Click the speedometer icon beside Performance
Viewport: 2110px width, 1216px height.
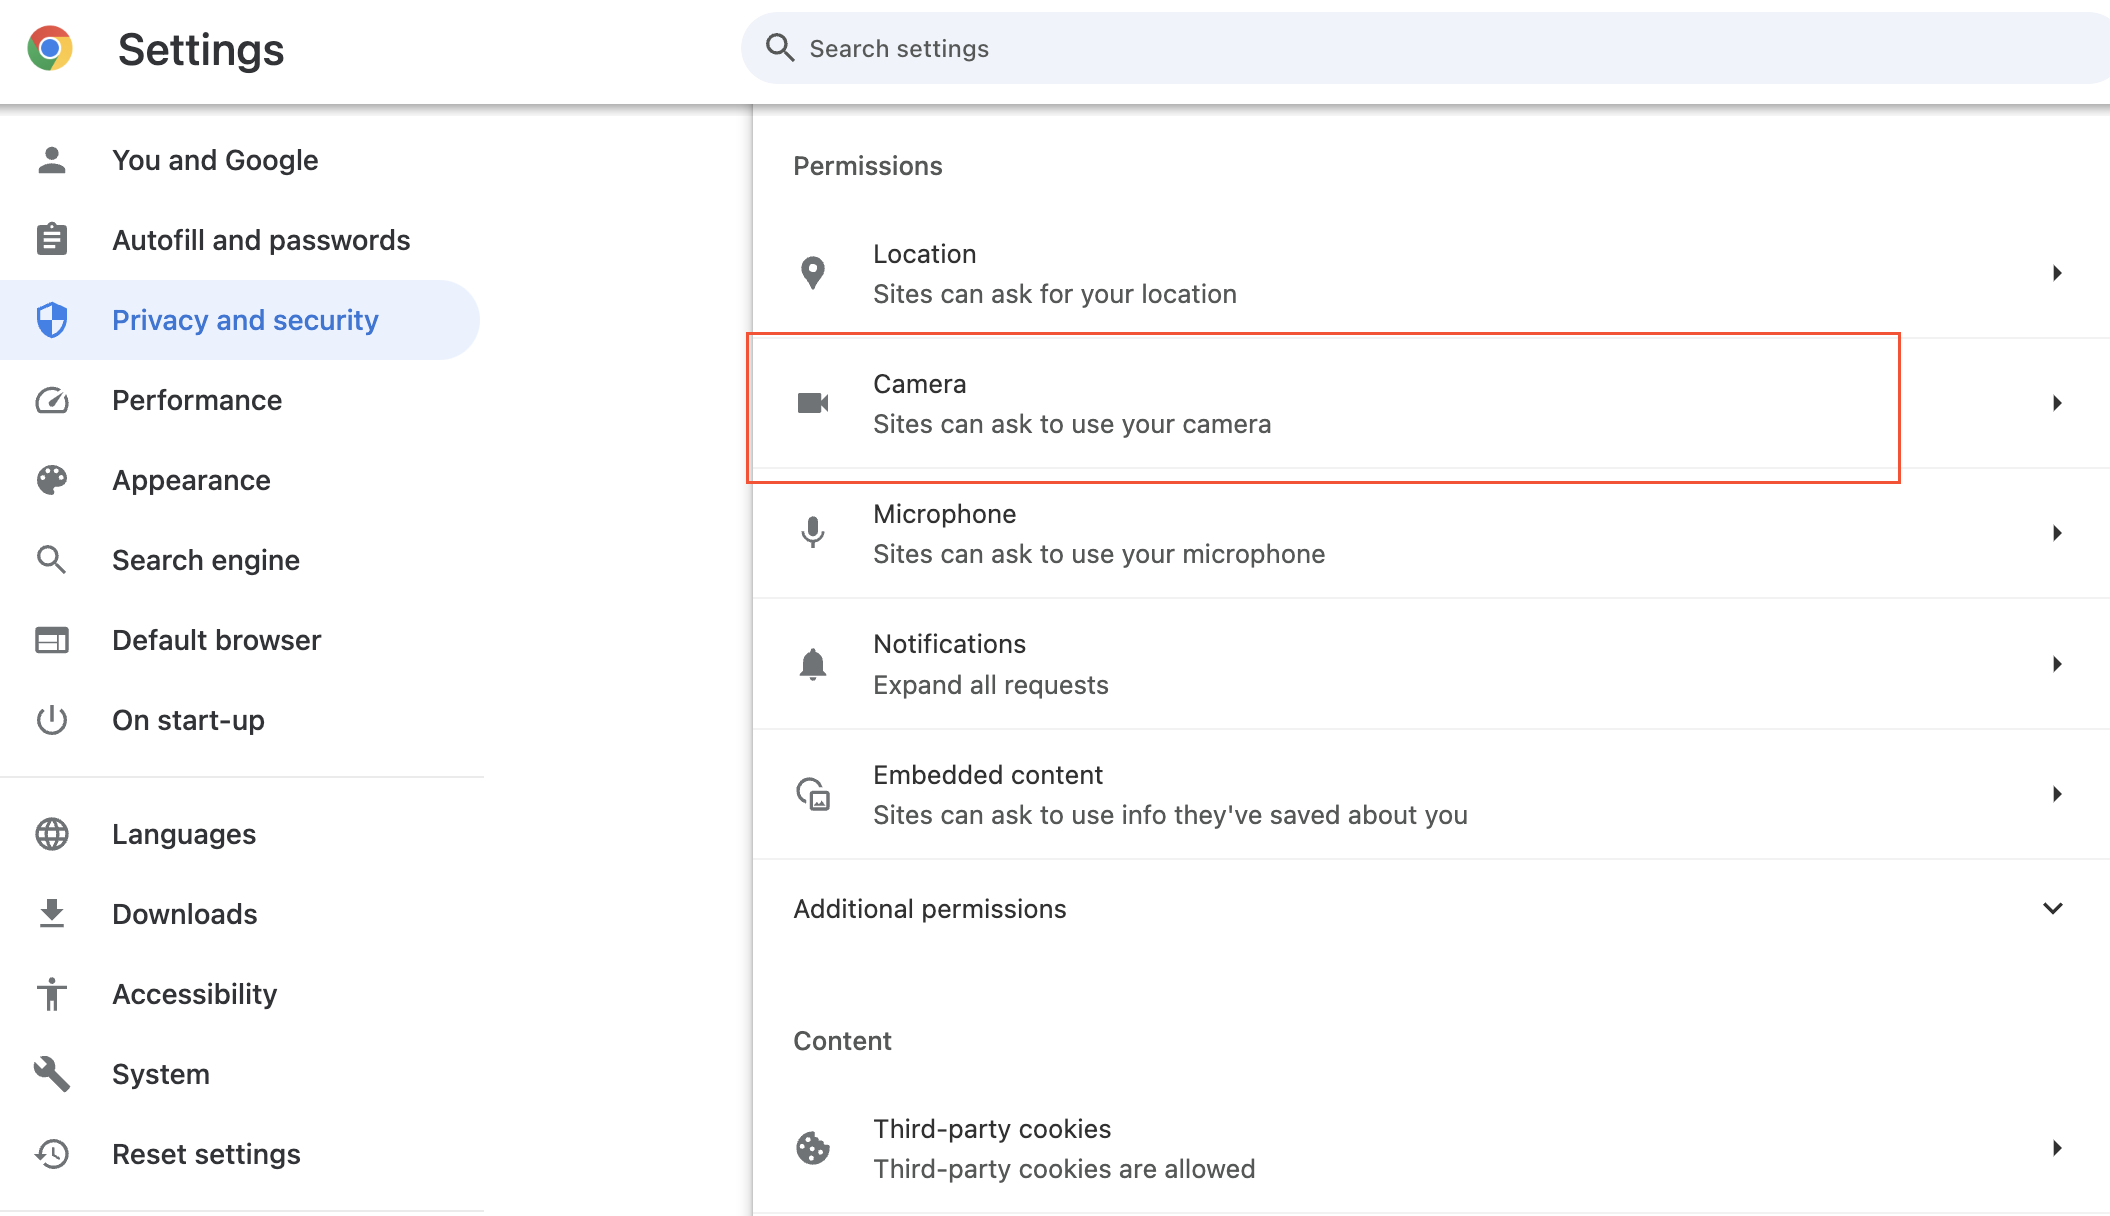[x=52, y=400]
